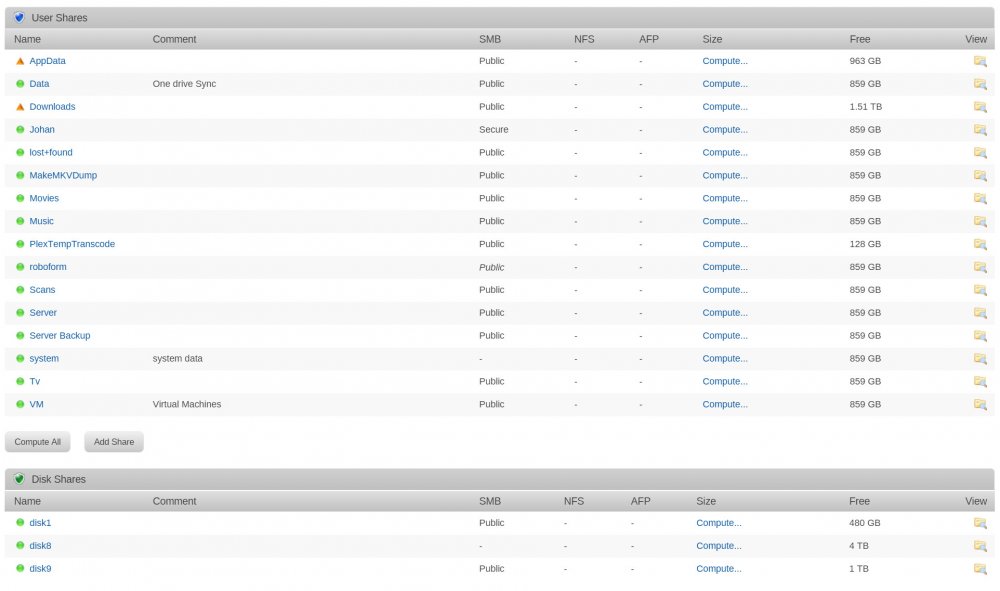
Task: Open the browse folder icon for AppData
Action: pos(980,61)
